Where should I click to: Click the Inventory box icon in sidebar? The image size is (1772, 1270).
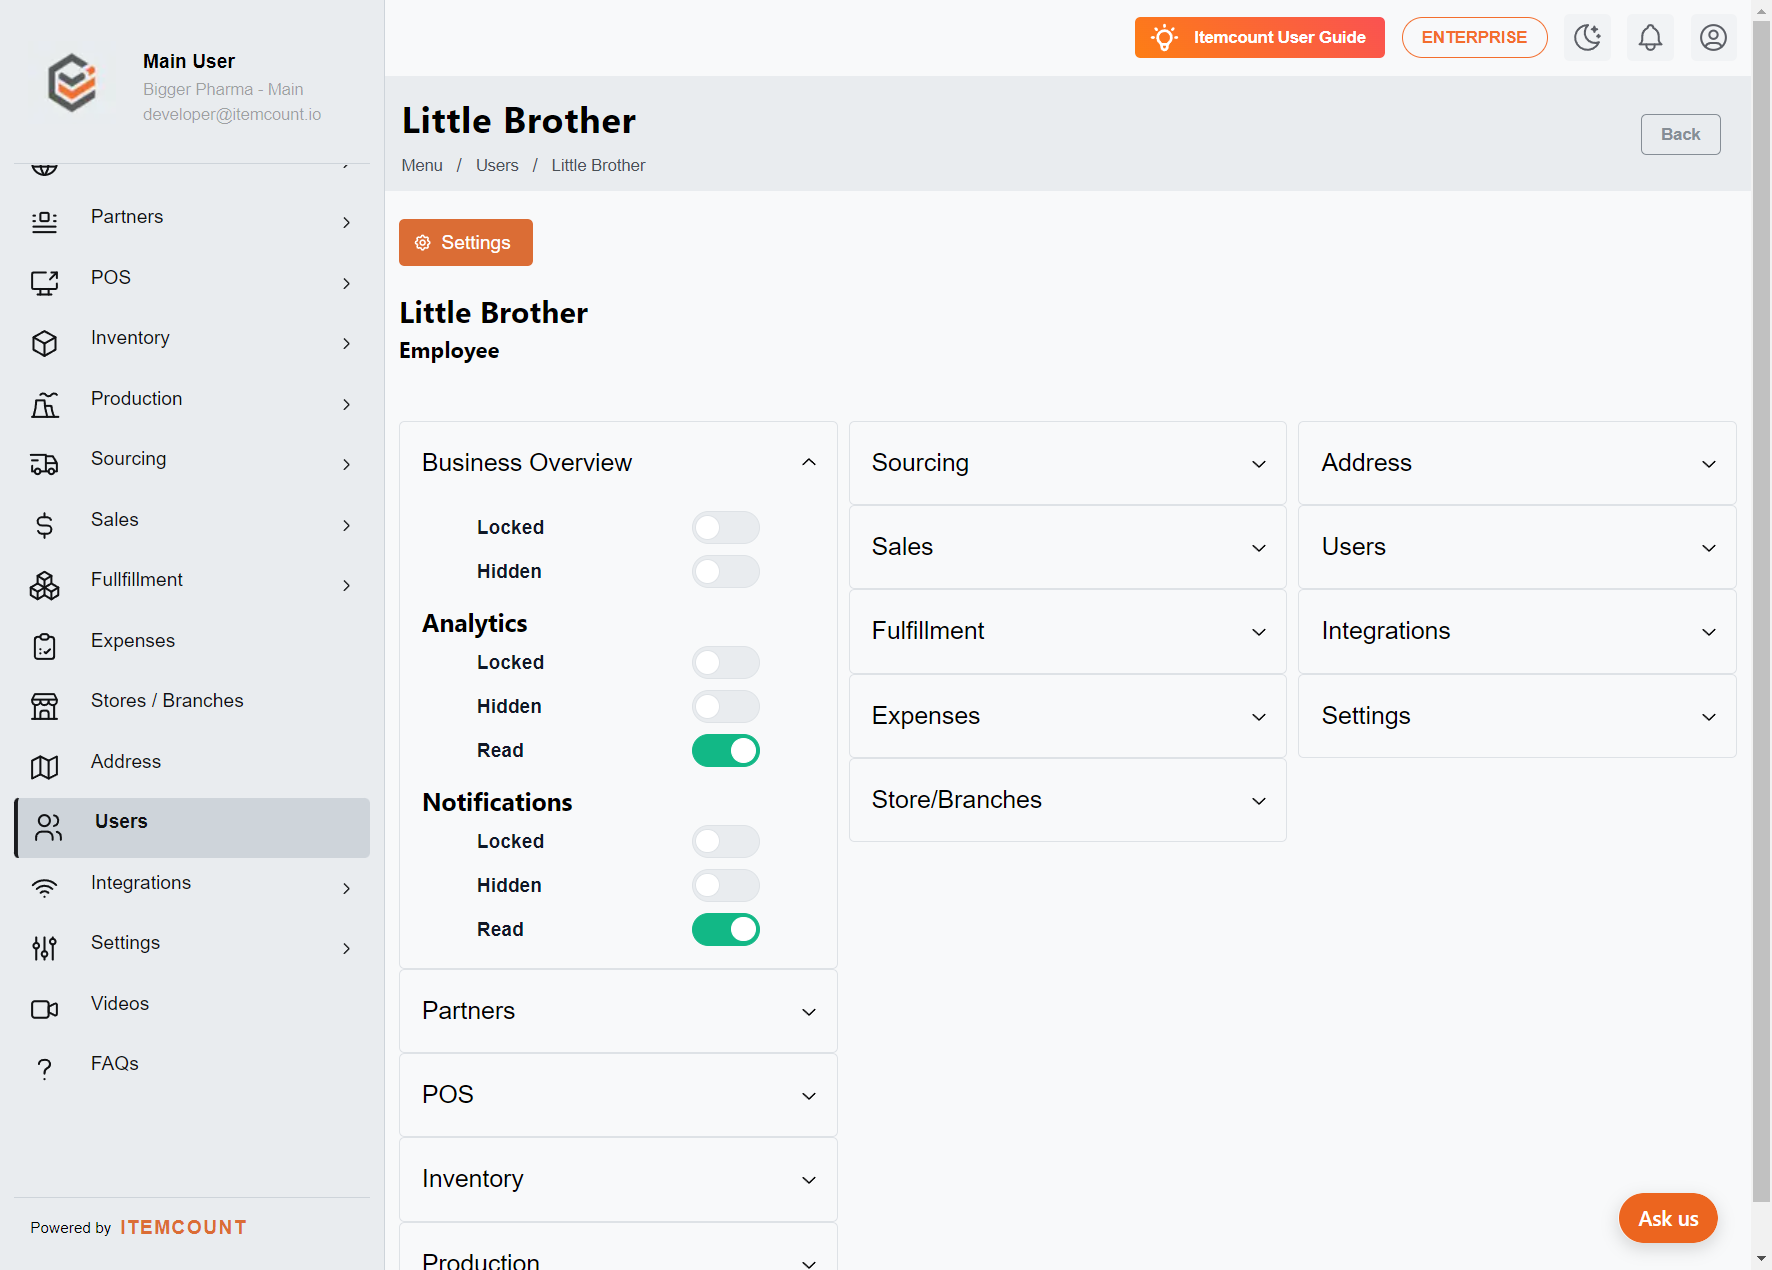[x=45, y=343]
